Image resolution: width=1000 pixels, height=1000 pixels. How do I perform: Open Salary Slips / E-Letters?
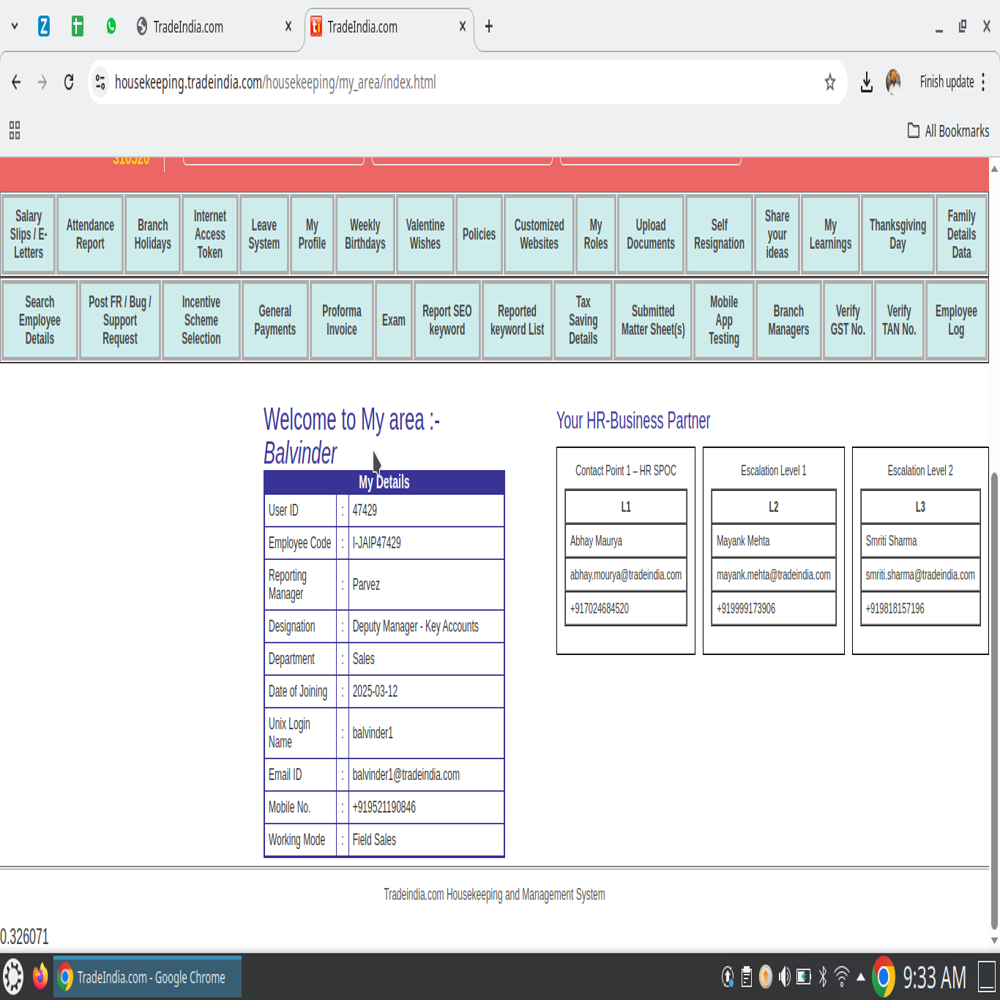click(x=29, y=234)
